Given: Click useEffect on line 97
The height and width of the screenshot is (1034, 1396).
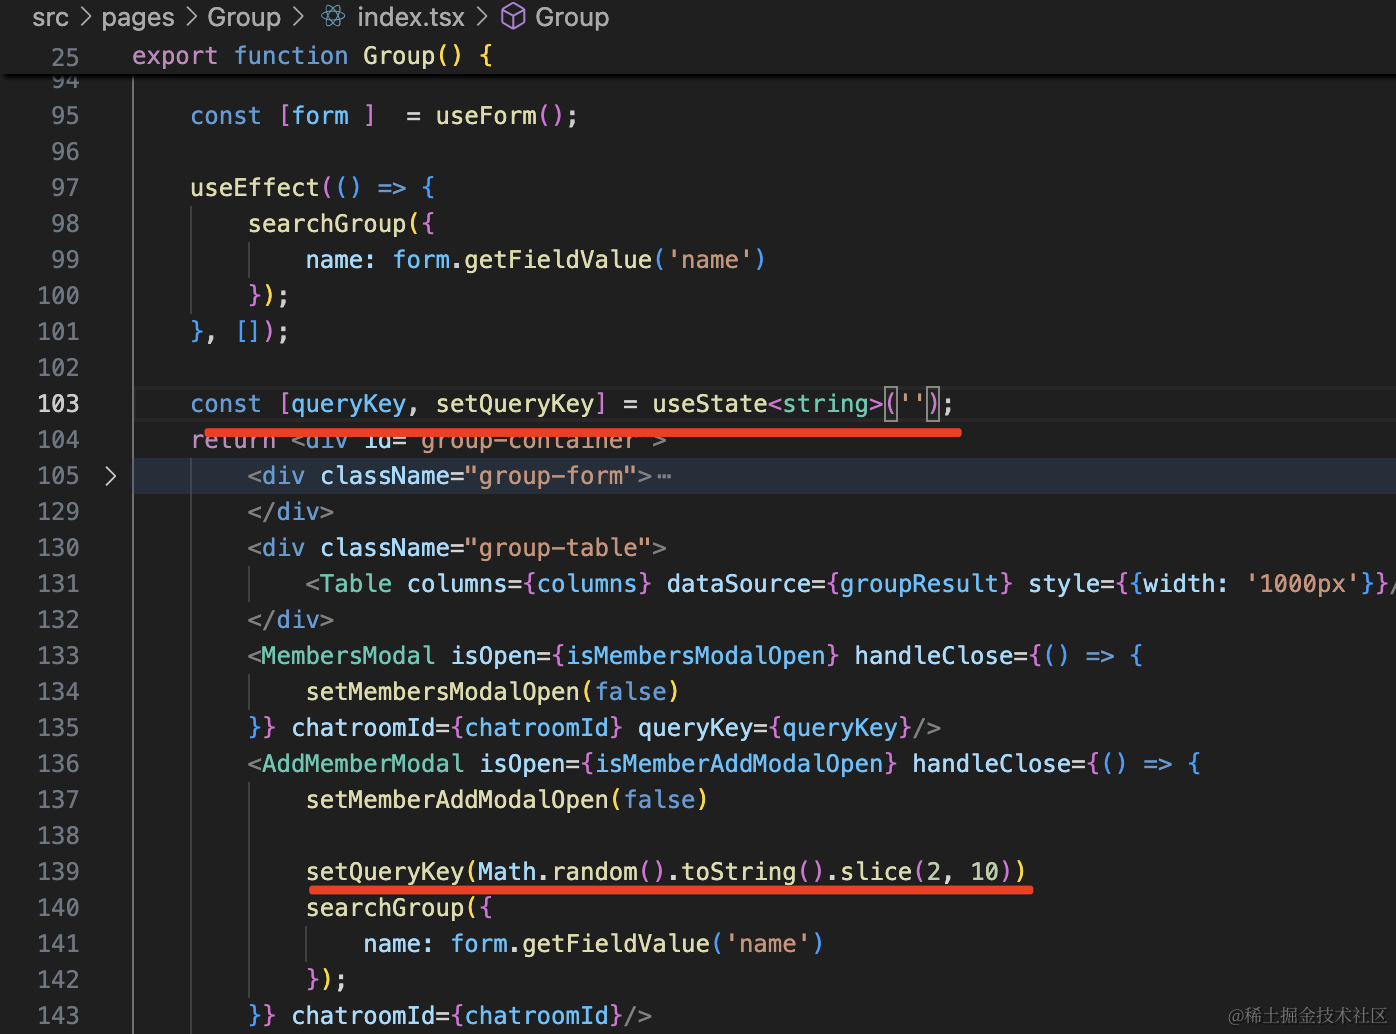Looking at the screenshot, I should pyautogui.click(x=254, y=188).
